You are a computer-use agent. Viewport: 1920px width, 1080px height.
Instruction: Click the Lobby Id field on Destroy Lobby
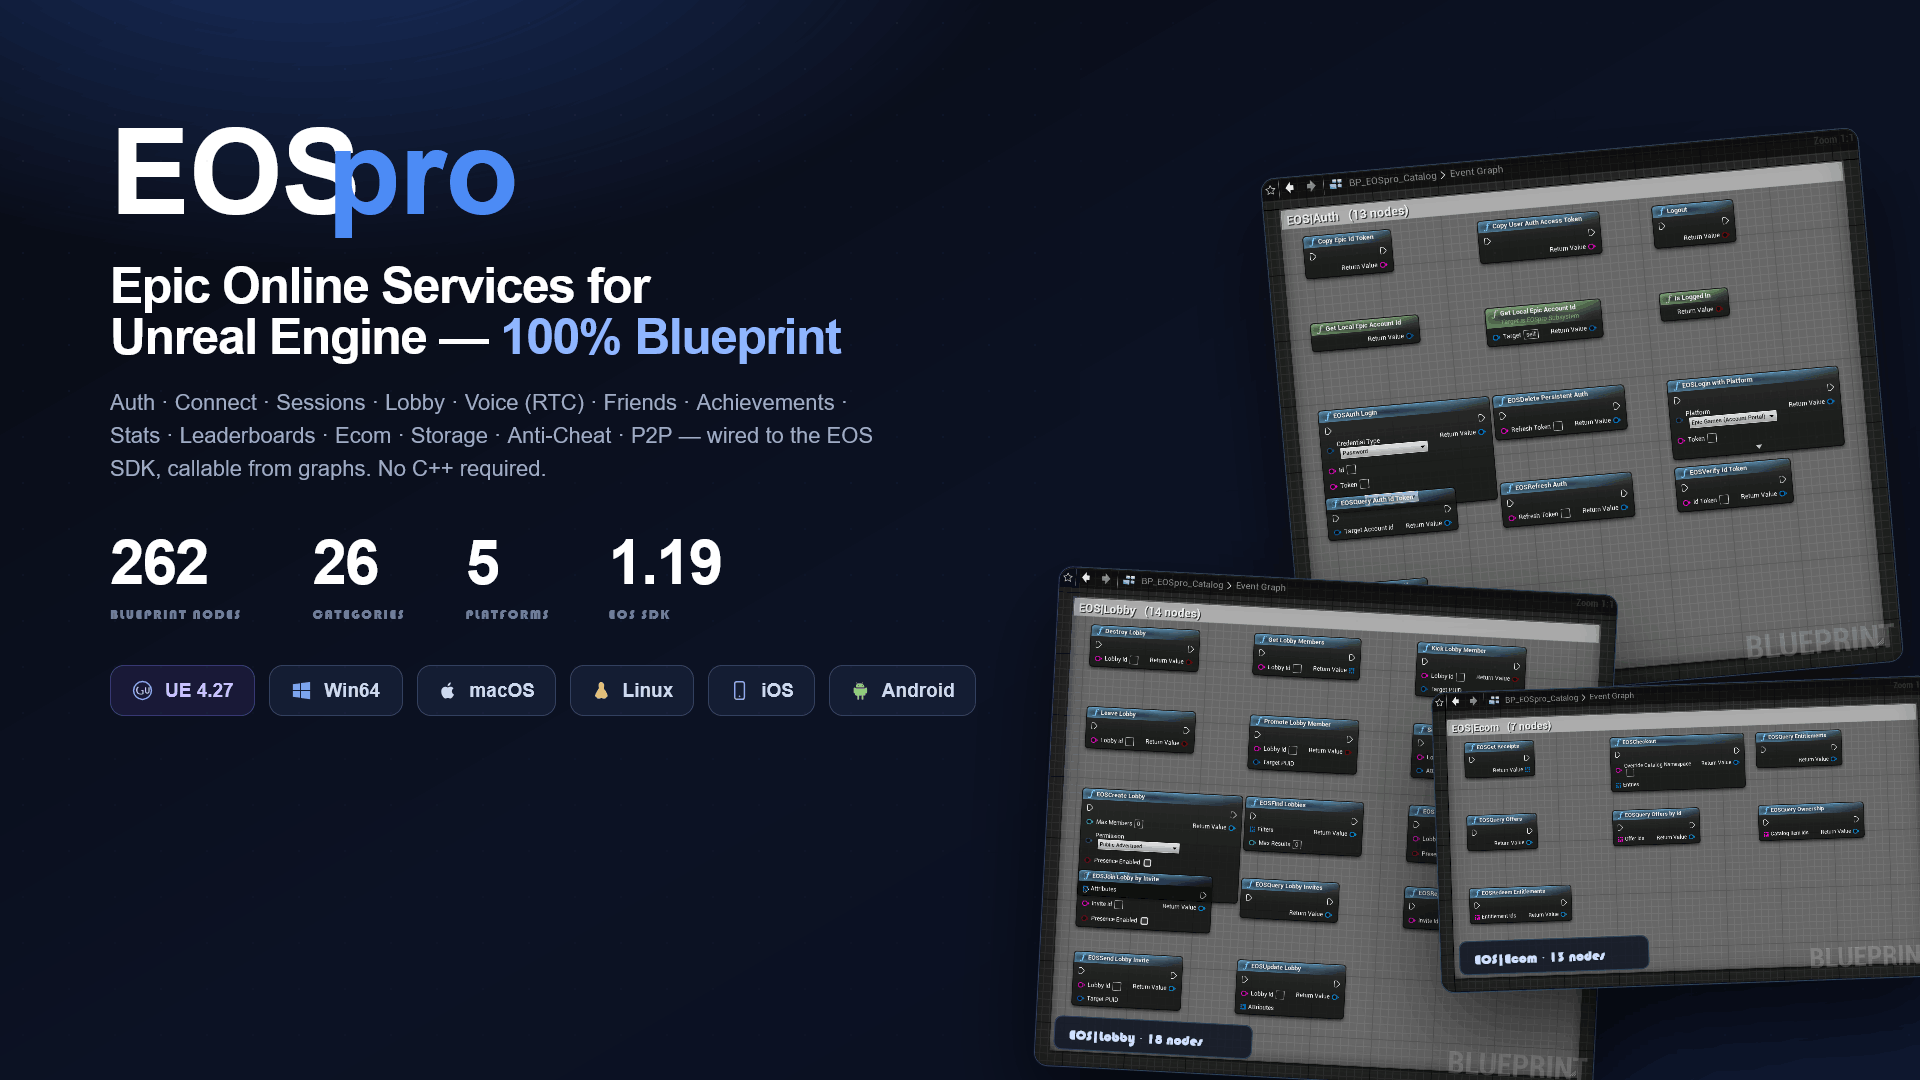[x=1134, y=660]
